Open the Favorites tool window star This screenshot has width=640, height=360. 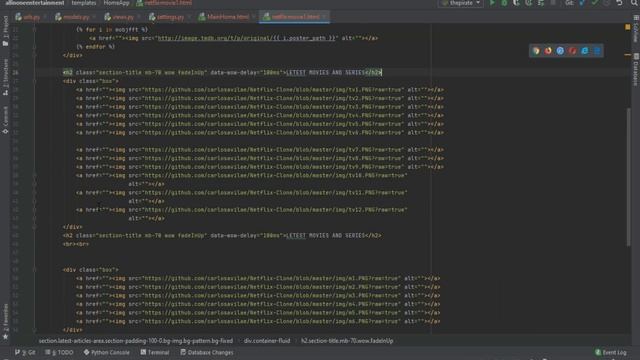5,322
